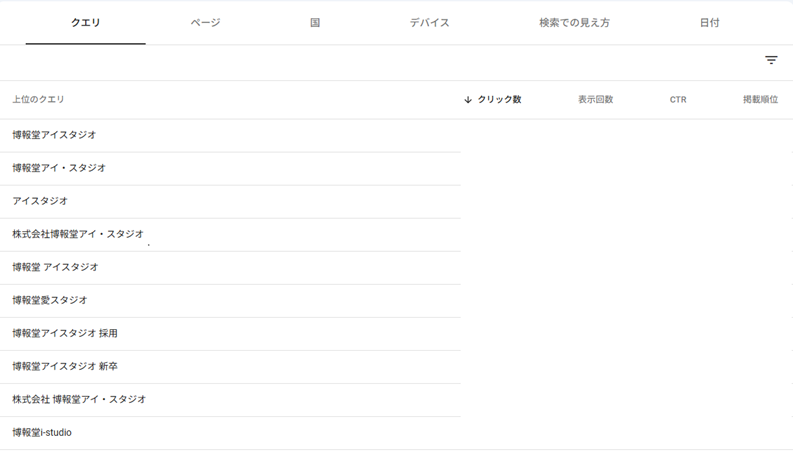793x454 pixels.
Task: Sort the table by 表示回数
Action: (595, 100)
